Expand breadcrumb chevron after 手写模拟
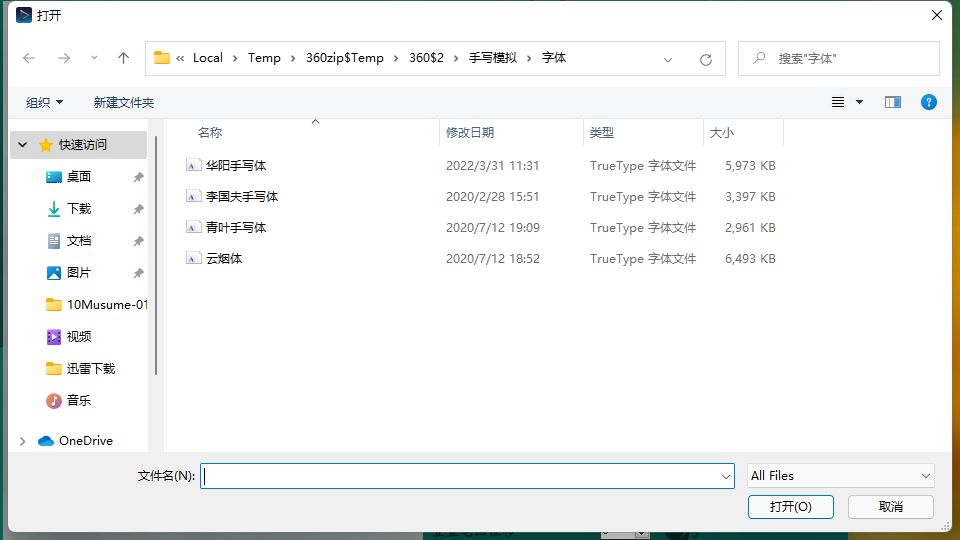 pyautogui.click(x=529, y=58)
